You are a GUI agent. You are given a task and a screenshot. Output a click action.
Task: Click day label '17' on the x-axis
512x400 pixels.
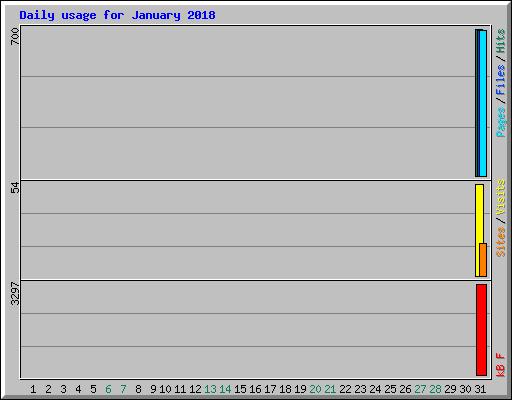[270, 389]
